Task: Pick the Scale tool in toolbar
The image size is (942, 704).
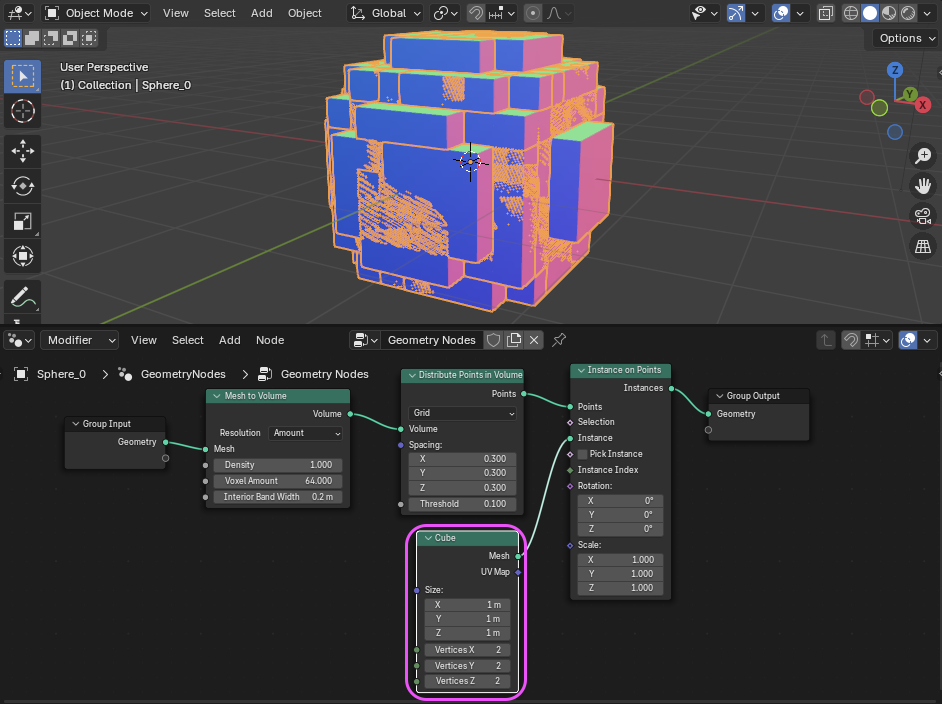Action: click(22, 222)
